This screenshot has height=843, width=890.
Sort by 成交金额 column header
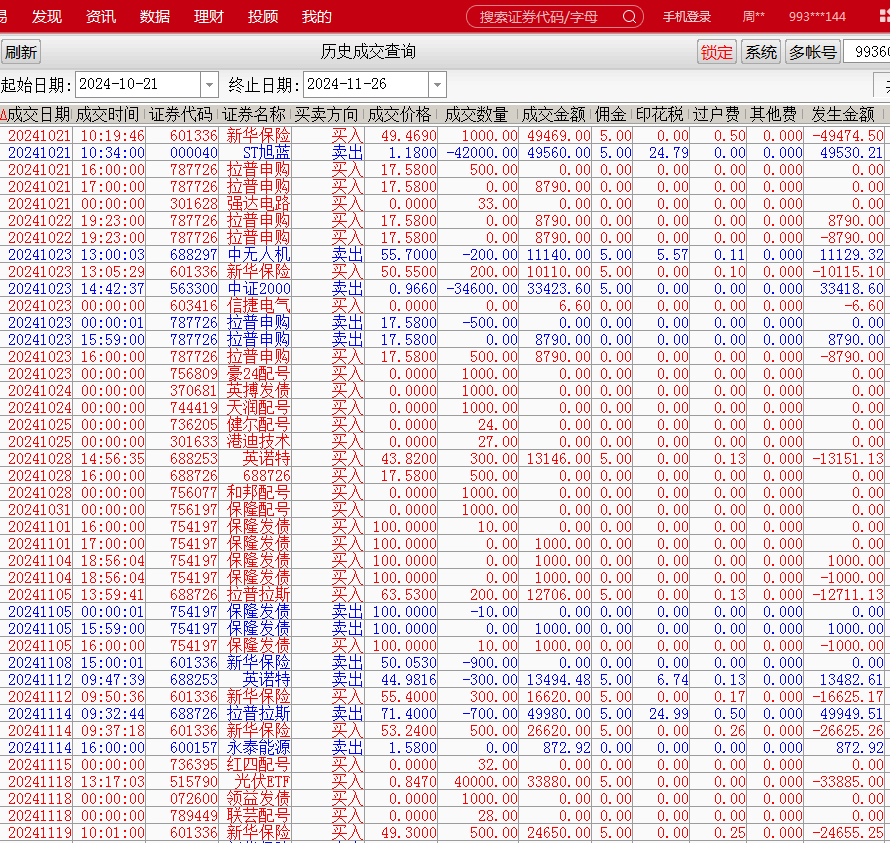click(x=553, y=115)
